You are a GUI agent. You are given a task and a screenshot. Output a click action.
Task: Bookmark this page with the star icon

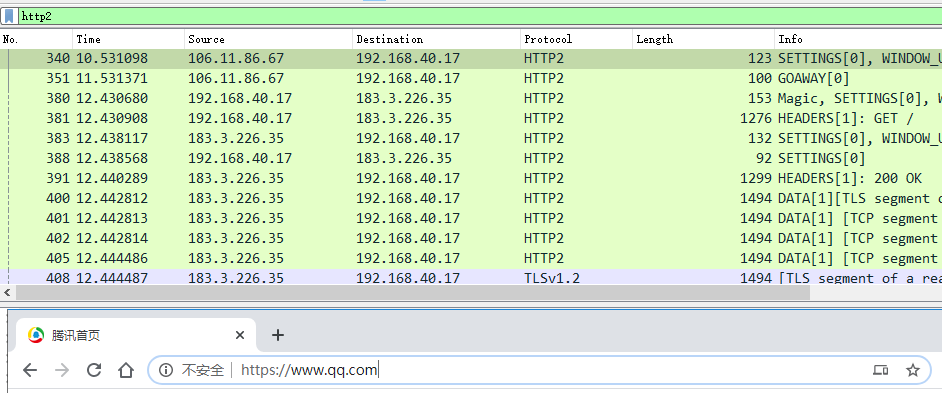(913, 370)
